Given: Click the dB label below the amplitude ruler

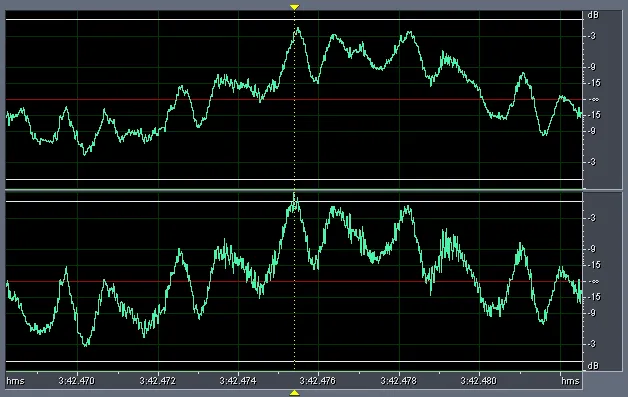Looking at the screenshot, I should click(x=593, y=365).
